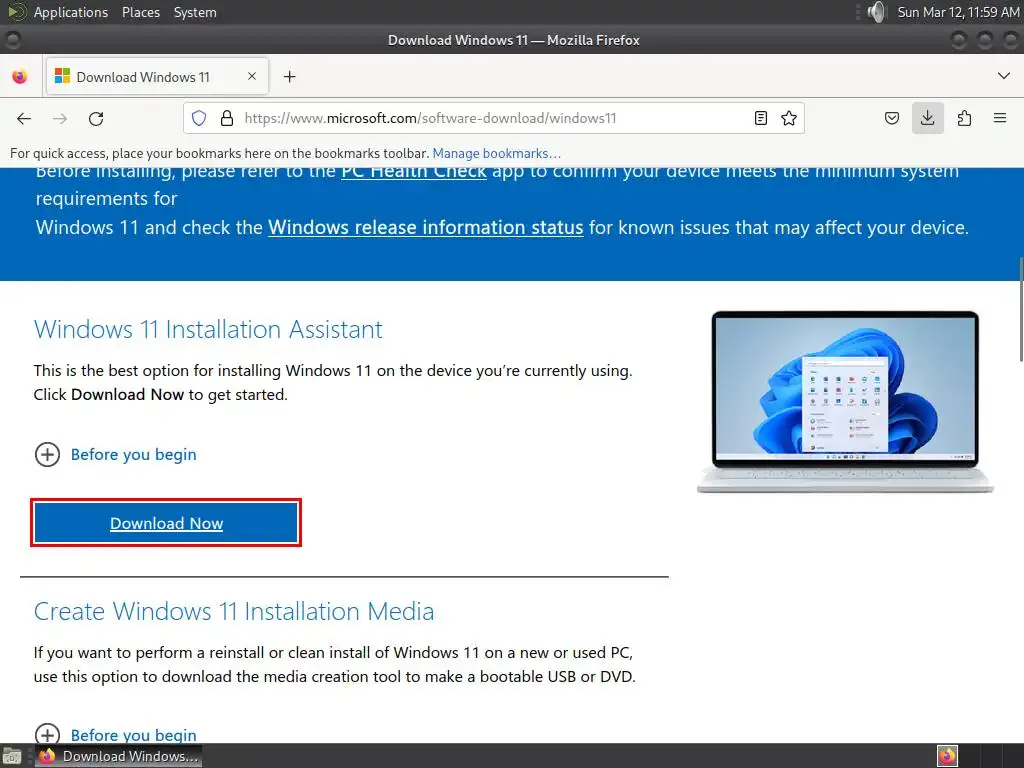Image resolution: width=1024 pixels, height=768 pixels.
Task: Click the Windows 11 Installation Assistant heading
Action: click(x=208, y=329)
